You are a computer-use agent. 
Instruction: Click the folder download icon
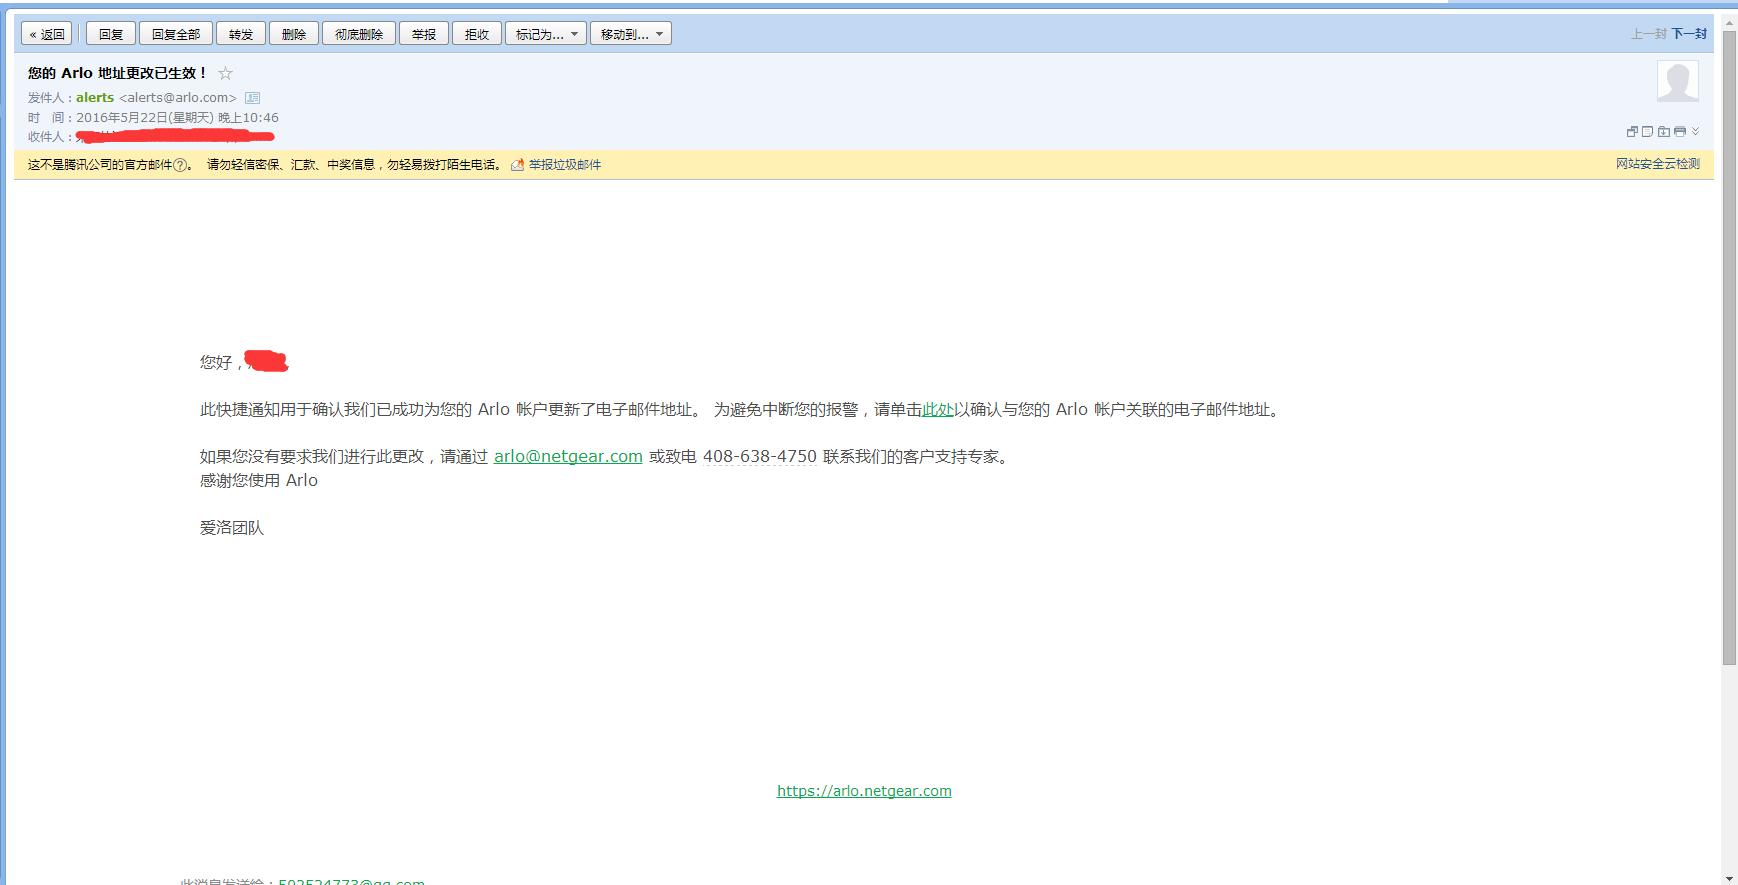point(1664,131)
